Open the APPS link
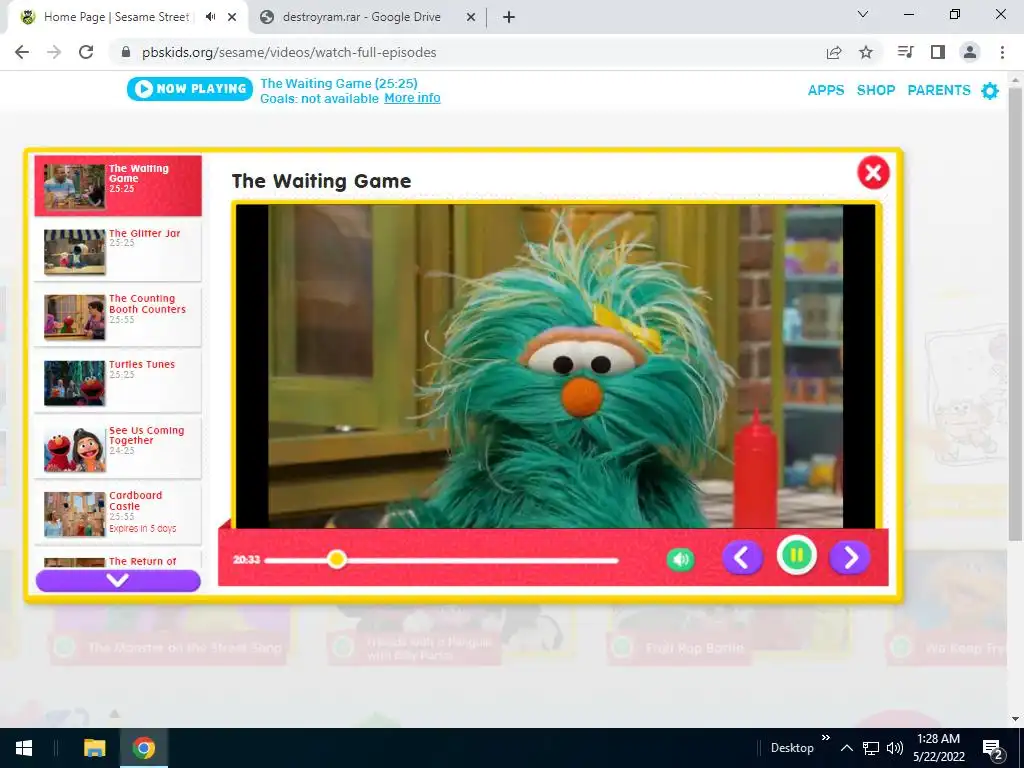The width and height of the screenshot is (1024, 768). 825,90
